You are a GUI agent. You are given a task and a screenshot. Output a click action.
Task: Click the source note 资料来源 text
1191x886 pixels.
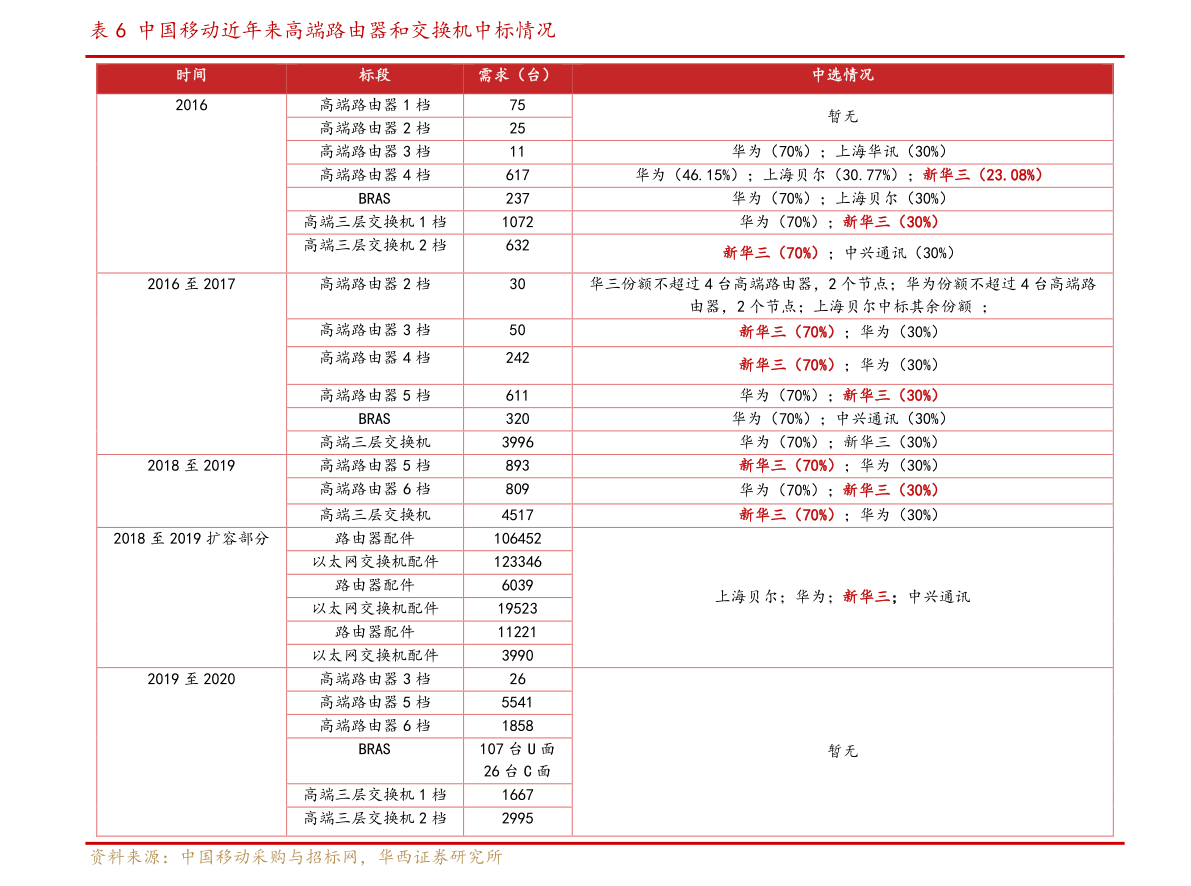click(296, 857)
